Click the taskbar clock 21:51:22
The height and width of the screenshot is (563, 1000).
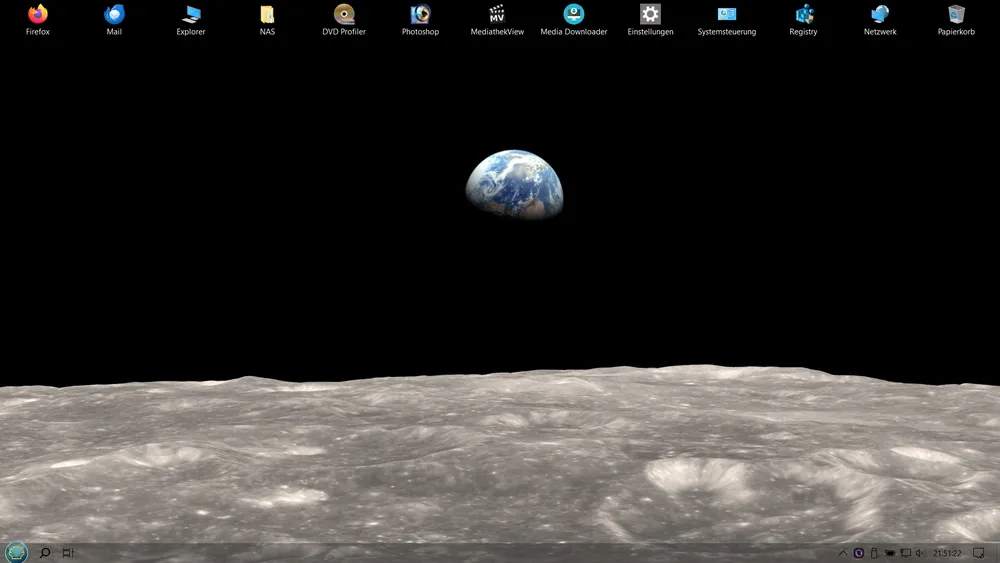pyautogui.click(x=947, y=553)
